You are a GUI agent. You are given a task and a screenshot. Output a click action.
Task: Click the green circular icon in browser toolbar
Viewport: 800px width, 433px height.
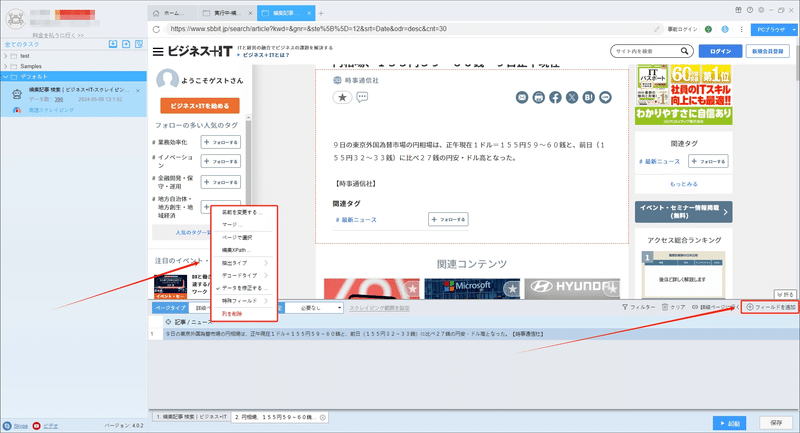(x=708, y=29)
